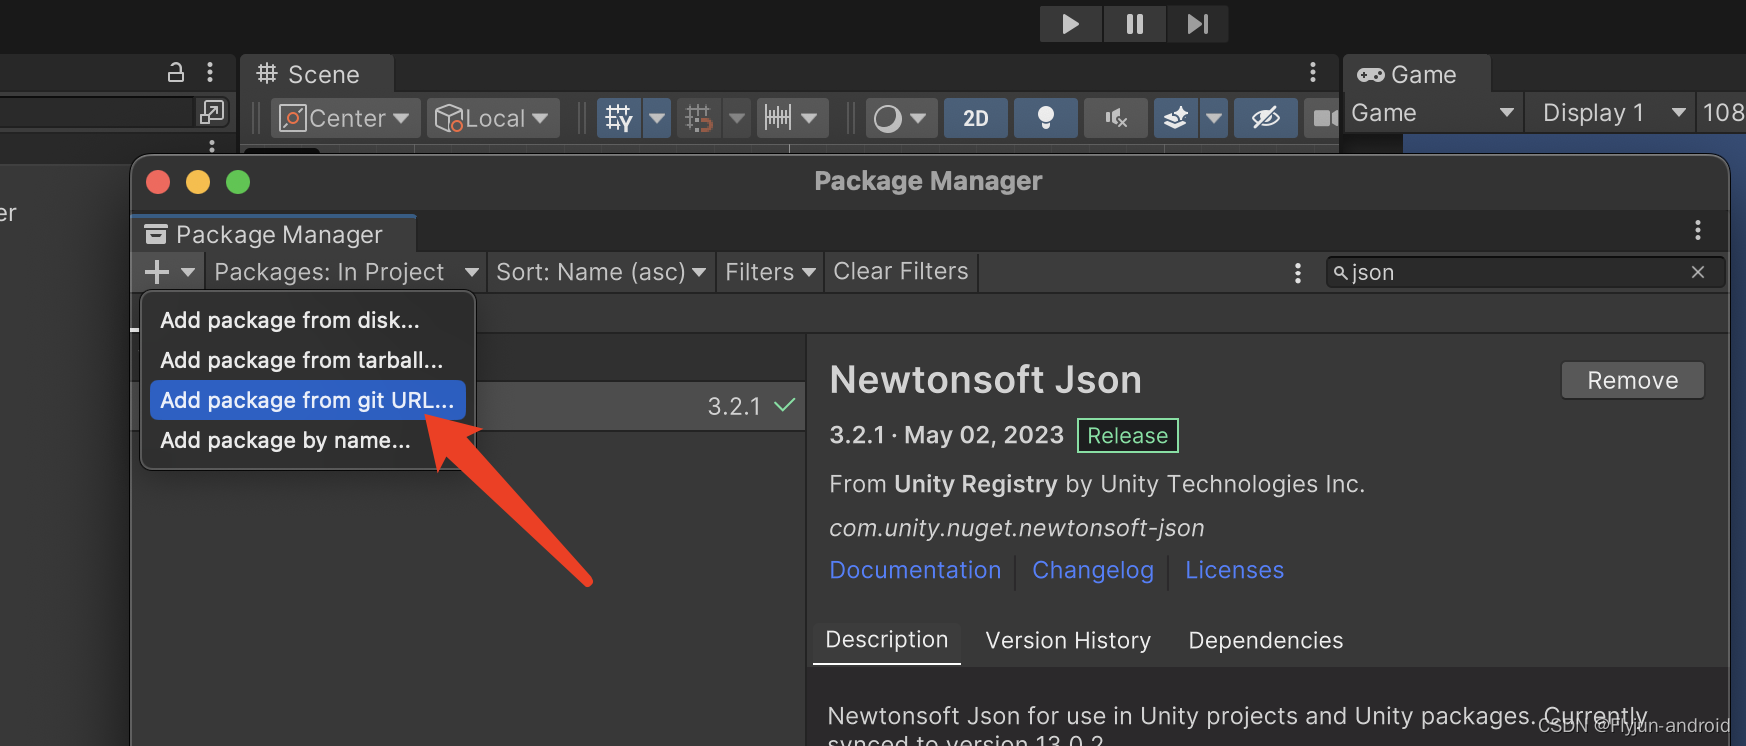Viewport: 1746px width, 746px height.
Task: Open the Documentation link
Action: (x=915, y=570)
